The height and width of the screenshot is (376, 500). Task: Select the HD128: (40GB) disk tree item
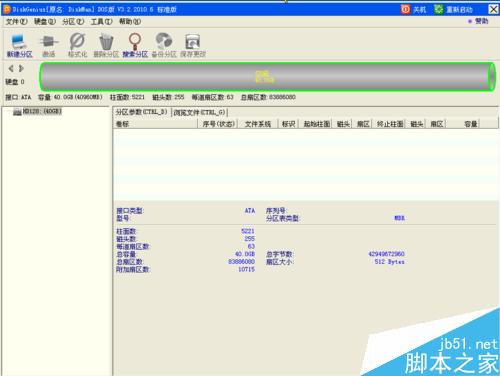[37, 111]
